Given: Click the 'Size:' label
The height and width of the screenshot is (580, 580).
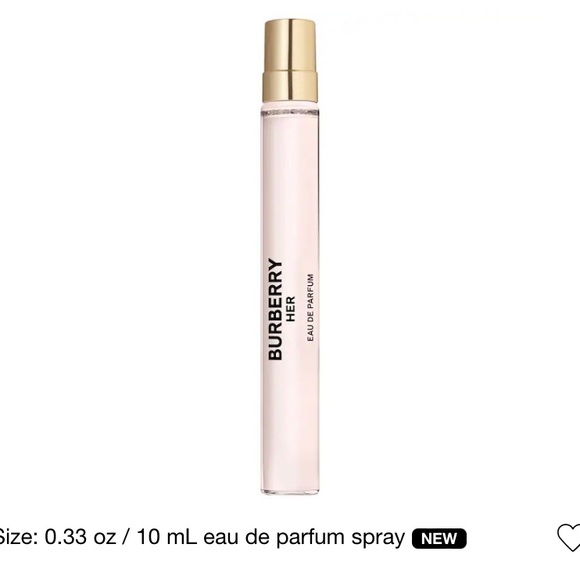Looking at the screenshot, I should pos(18,537).
